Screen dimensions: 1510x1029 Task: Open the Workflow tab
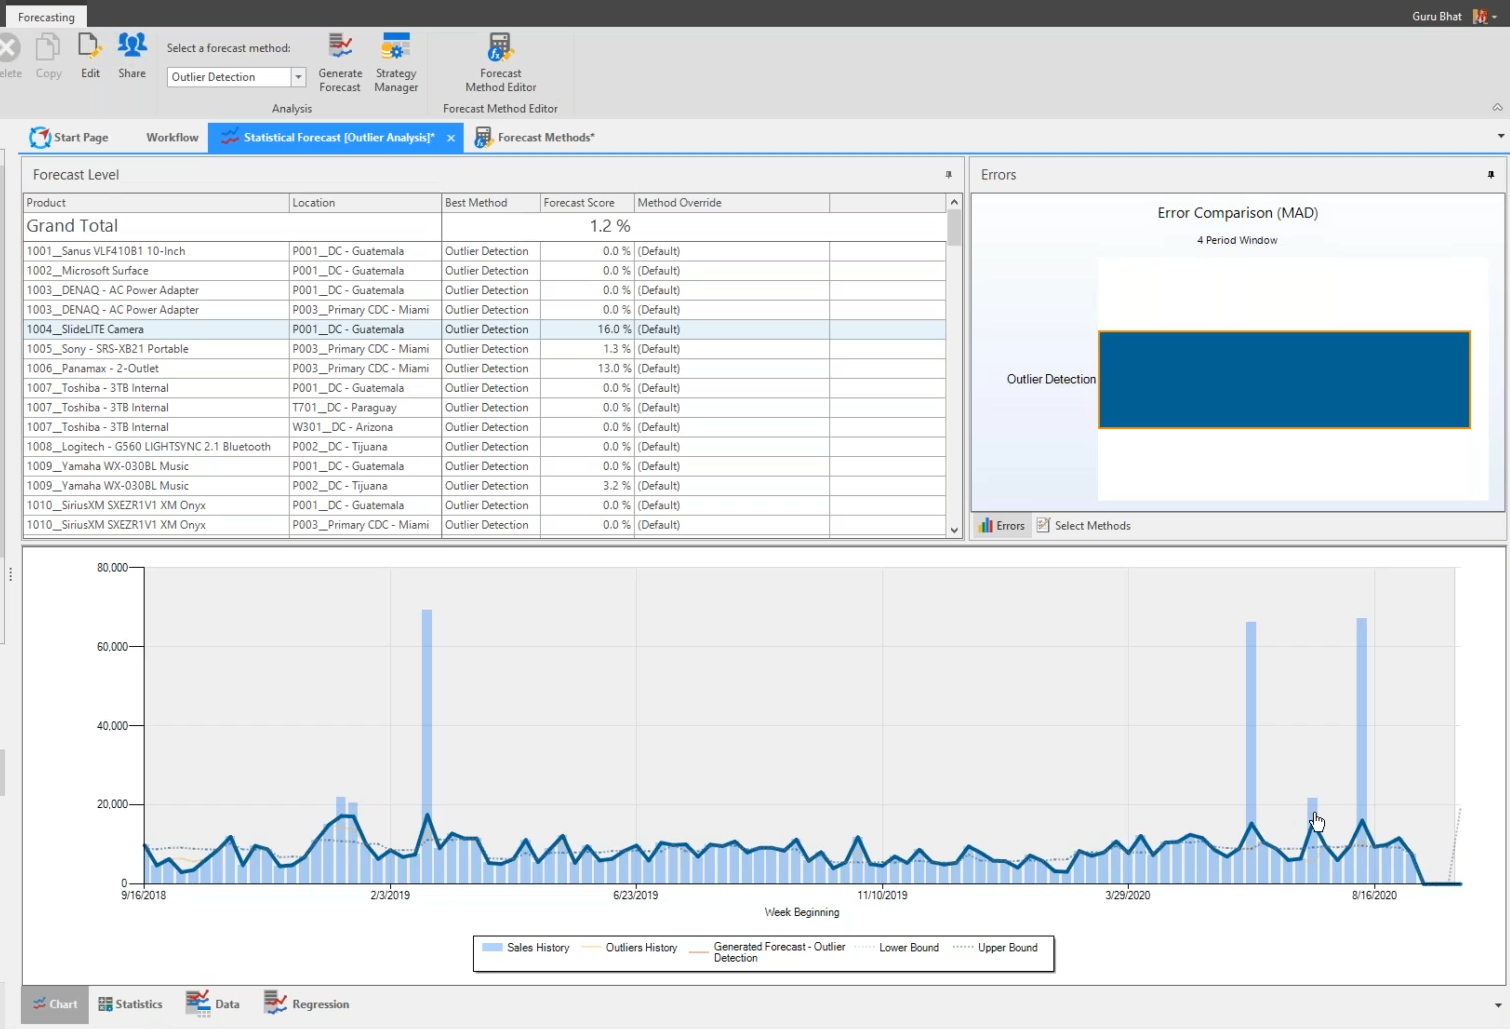point(172,137)
